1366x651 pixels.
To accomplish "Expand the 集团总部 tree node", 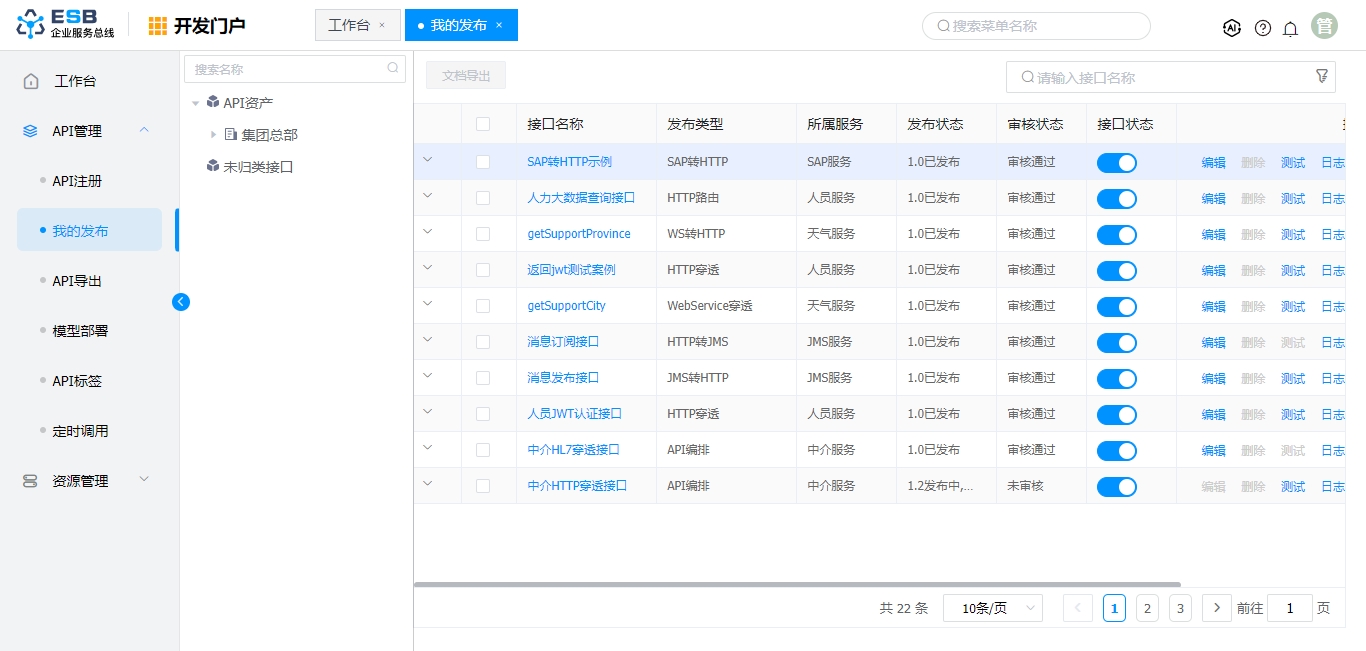I will 213,135.
